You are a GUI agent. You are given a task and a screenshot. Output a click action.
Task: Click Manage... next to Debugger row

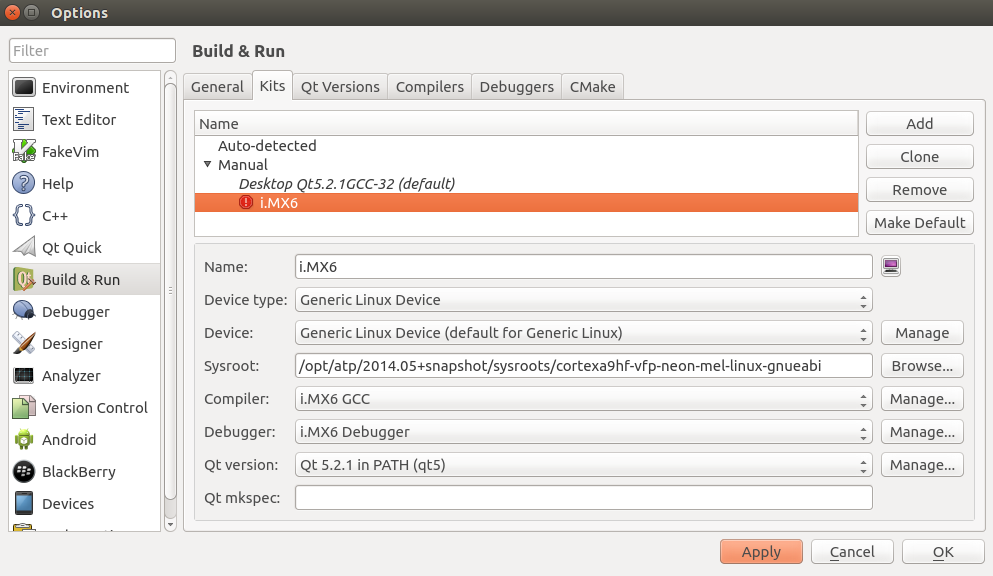click(x=922, y=432)
